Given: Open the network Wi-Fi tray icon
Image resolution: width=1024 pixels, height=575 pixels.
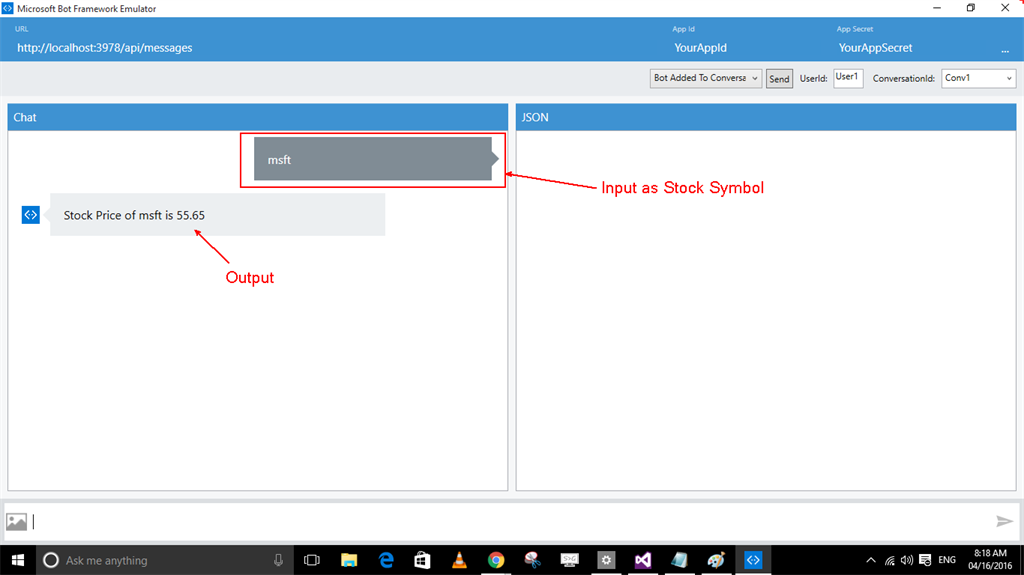Looking at the screenshot, I should point(889,560).
